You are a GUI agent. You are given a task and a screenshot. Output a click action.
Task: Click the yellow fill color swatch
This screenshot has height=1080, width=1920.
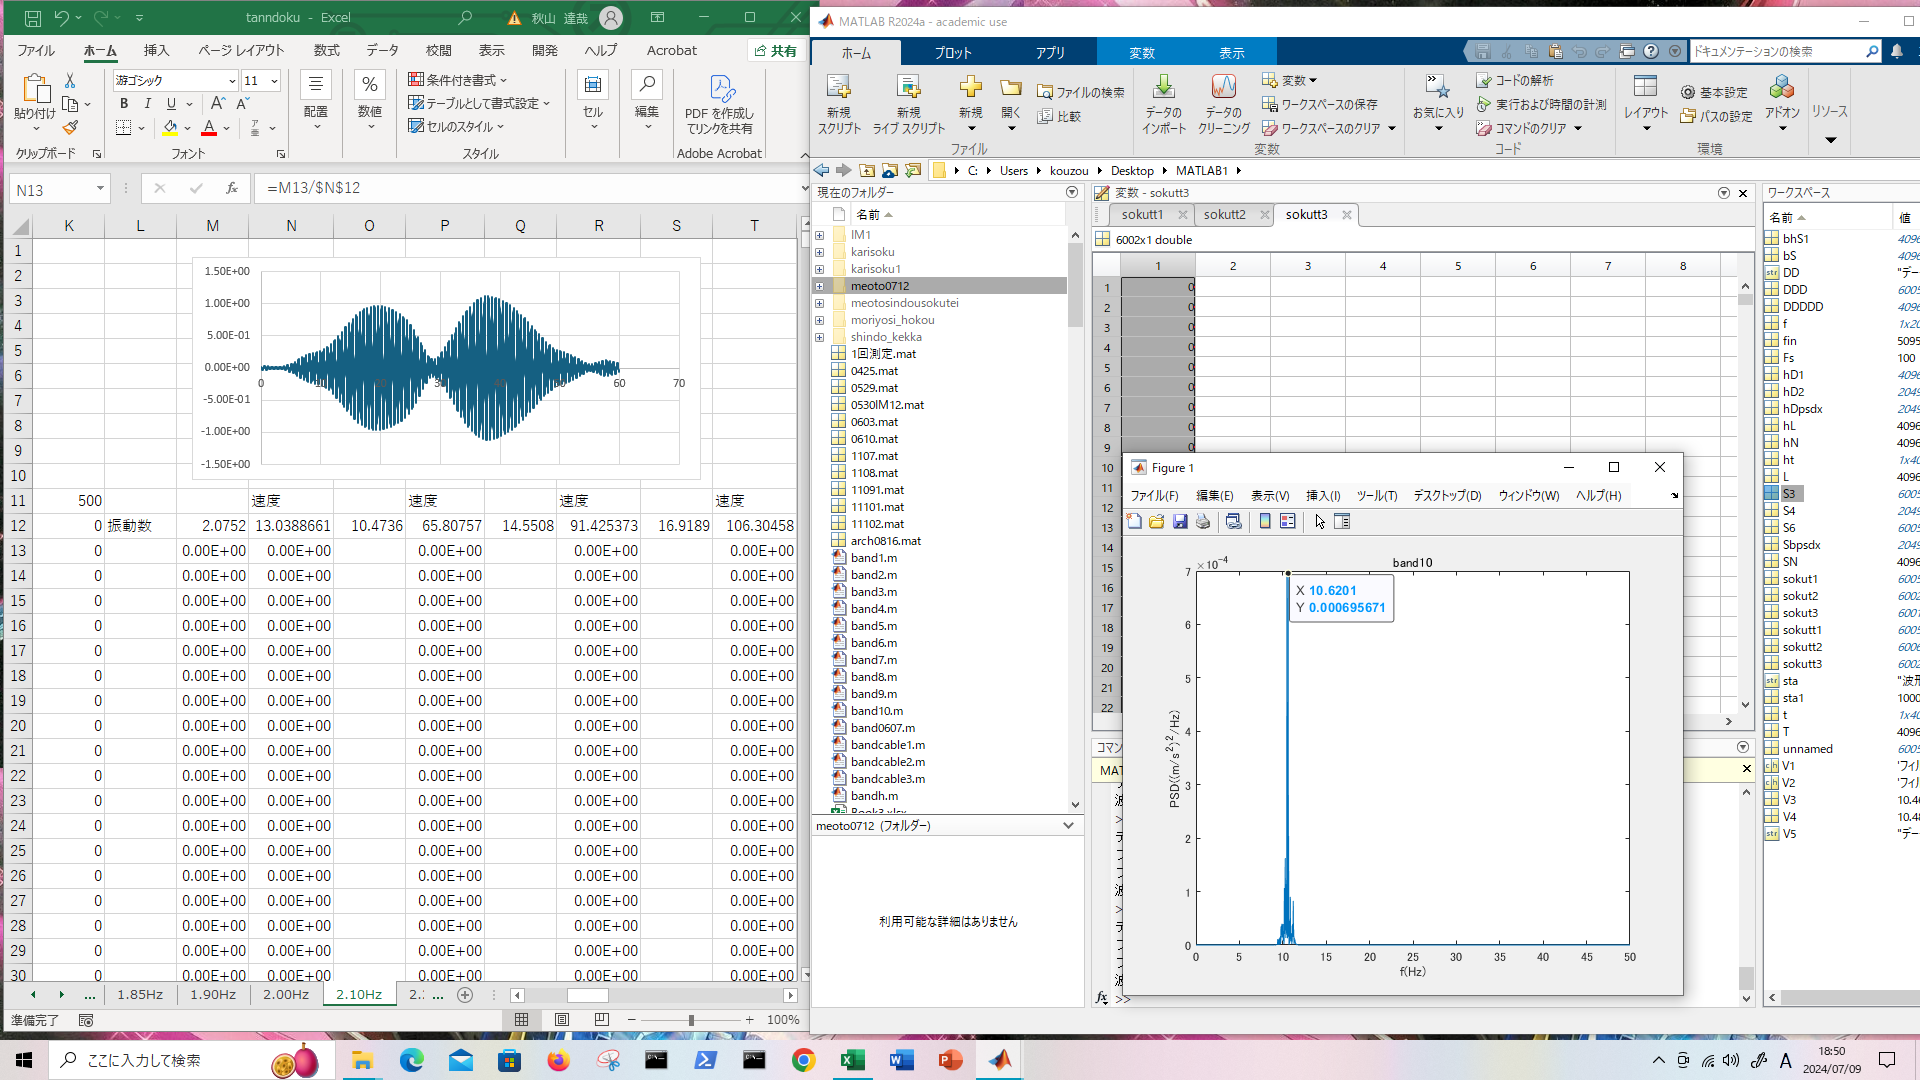point(170,128)
